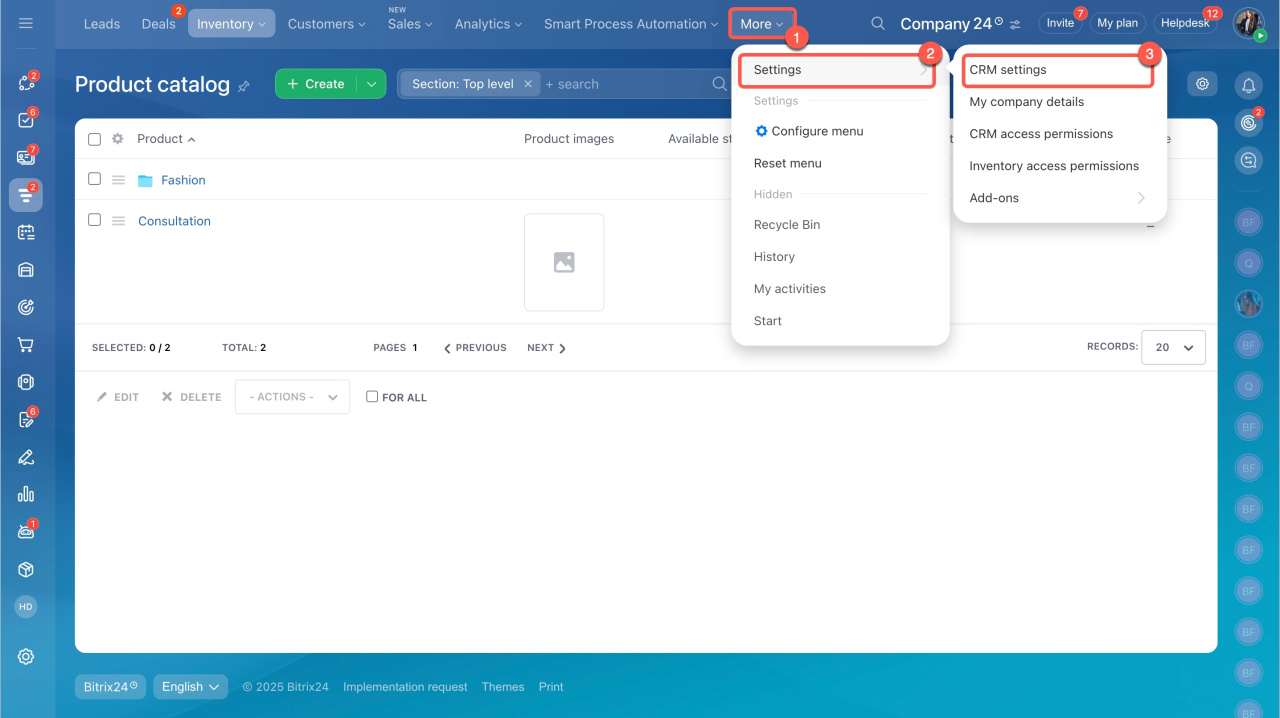The height and width of the screenshot is (718, 1280).
Task: Open the Fashion folder link
Action: pyautogui.click(x=183, y=180)
